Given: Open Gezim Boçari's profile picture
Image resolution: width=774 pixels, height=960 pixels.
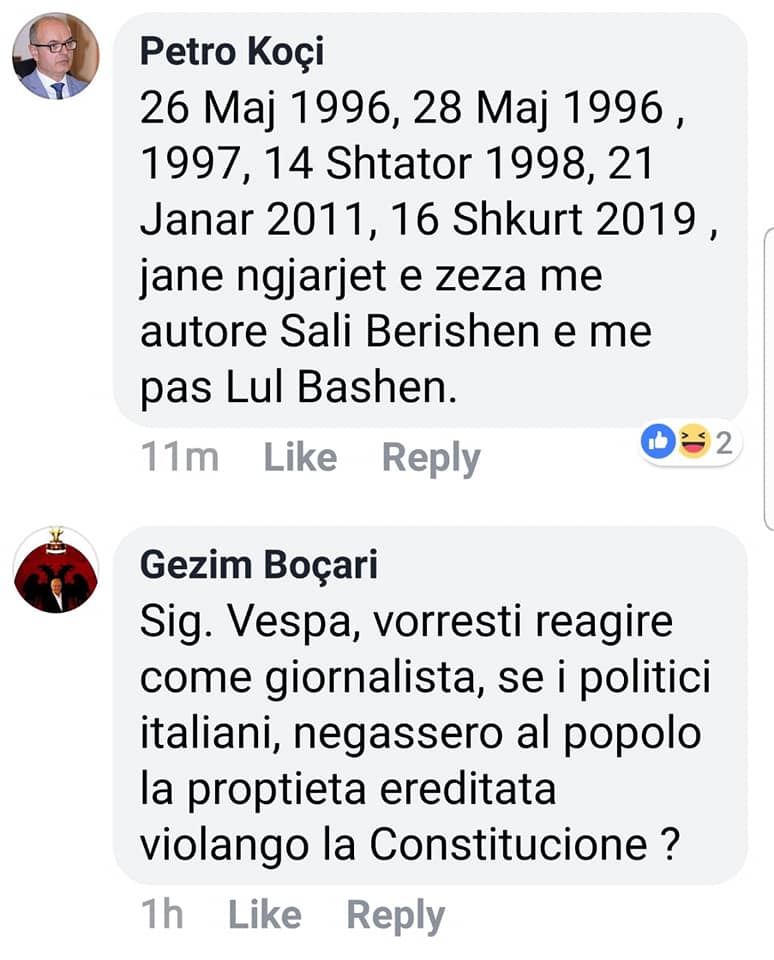Looking at the screenshot, I should click(55, 570).
